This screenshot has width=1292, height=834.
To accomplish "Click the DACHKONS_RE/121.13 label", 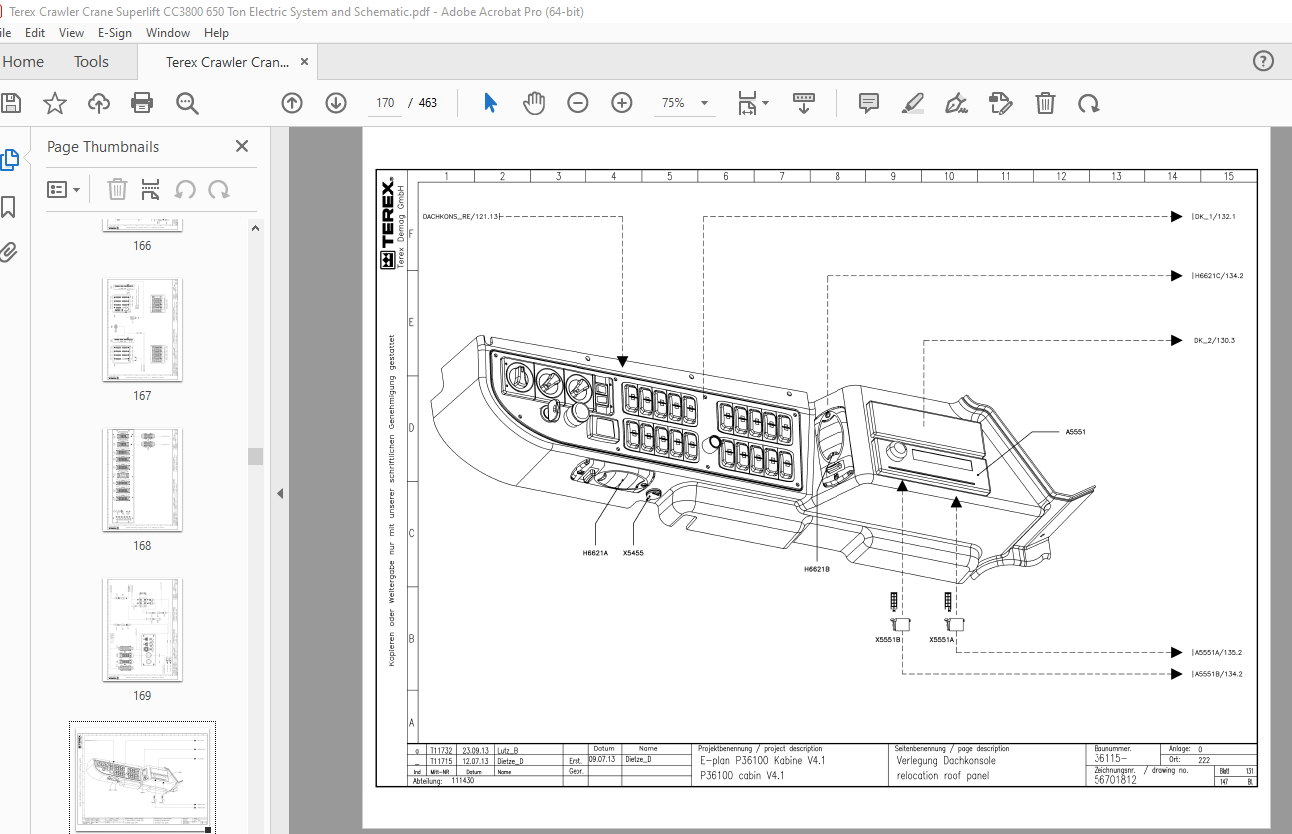I will click(461, 216).
